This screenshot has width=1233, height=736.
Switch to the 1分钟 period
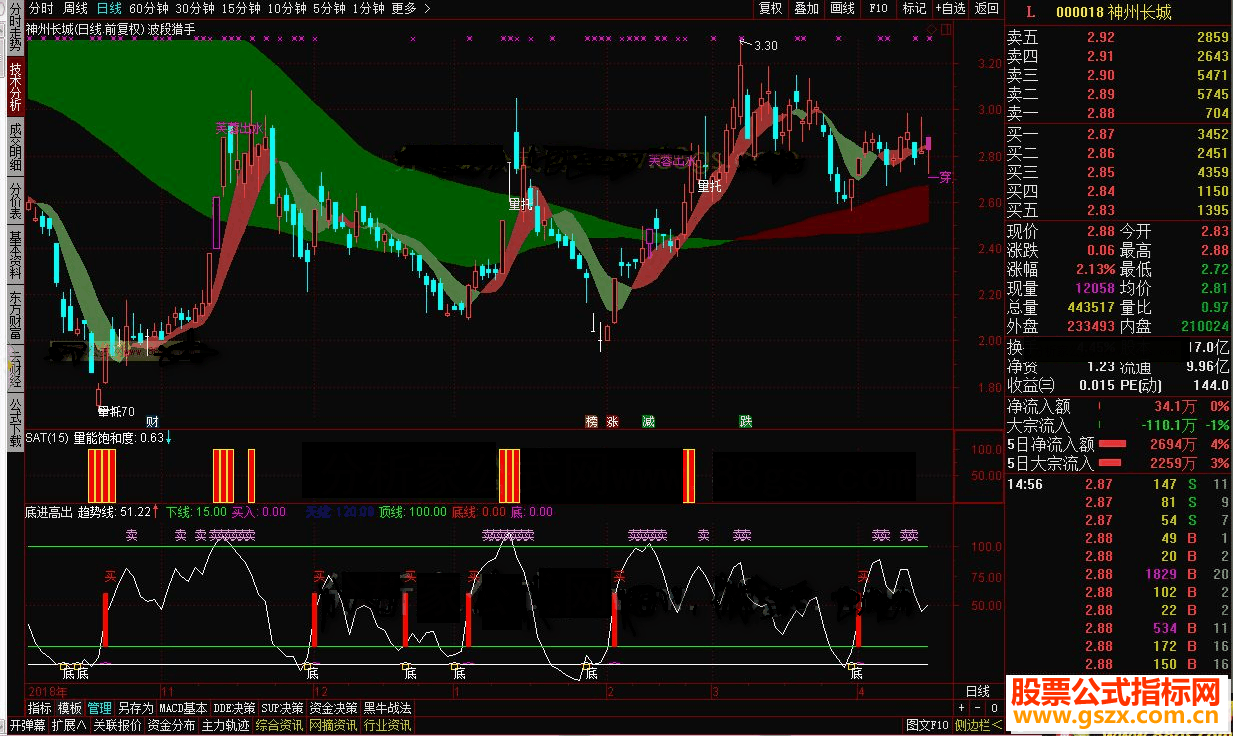[x=368, y=8]
